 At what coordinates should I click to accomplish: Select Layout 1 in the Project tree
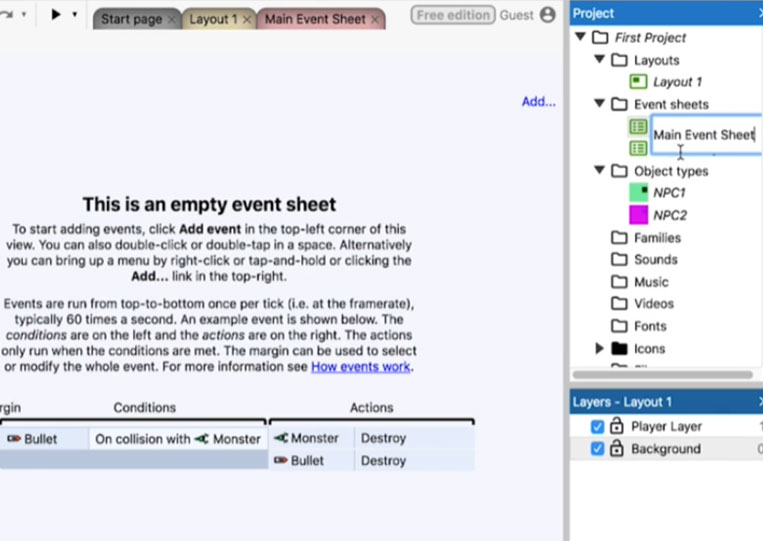pyautogui.click(x=677, y=82)
